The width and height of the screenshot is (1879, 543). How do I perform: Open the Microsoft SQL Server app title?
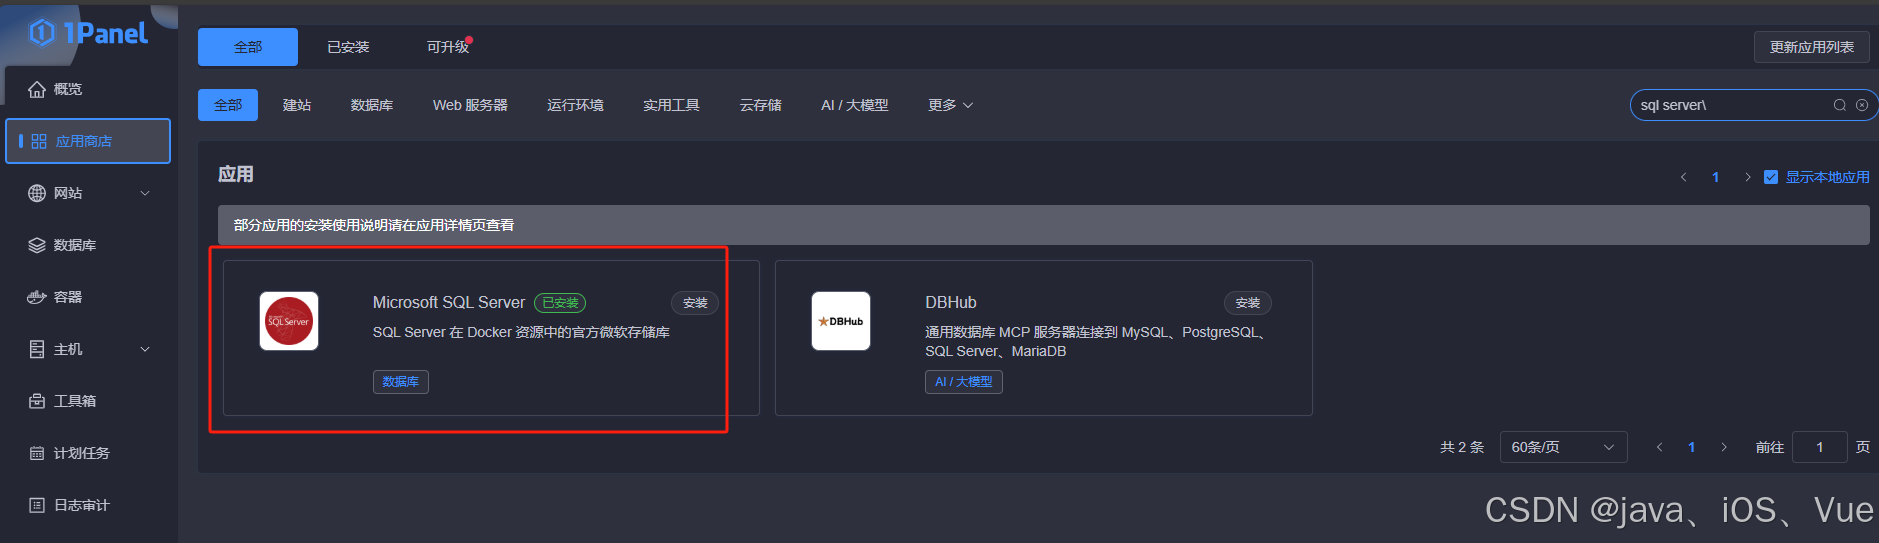(449, 302)
